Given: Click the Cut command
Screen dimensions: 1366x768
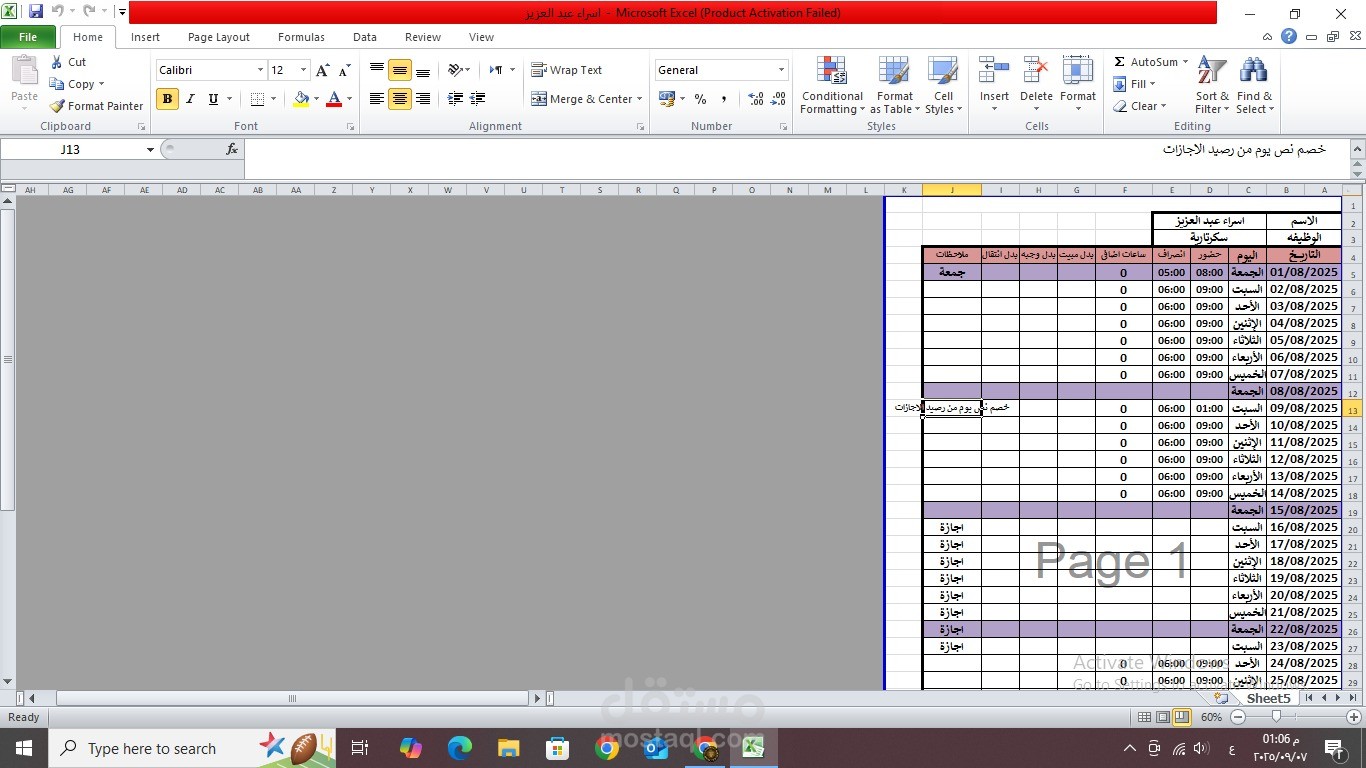Looking at the screenshot, I should (x=68, y=62).
